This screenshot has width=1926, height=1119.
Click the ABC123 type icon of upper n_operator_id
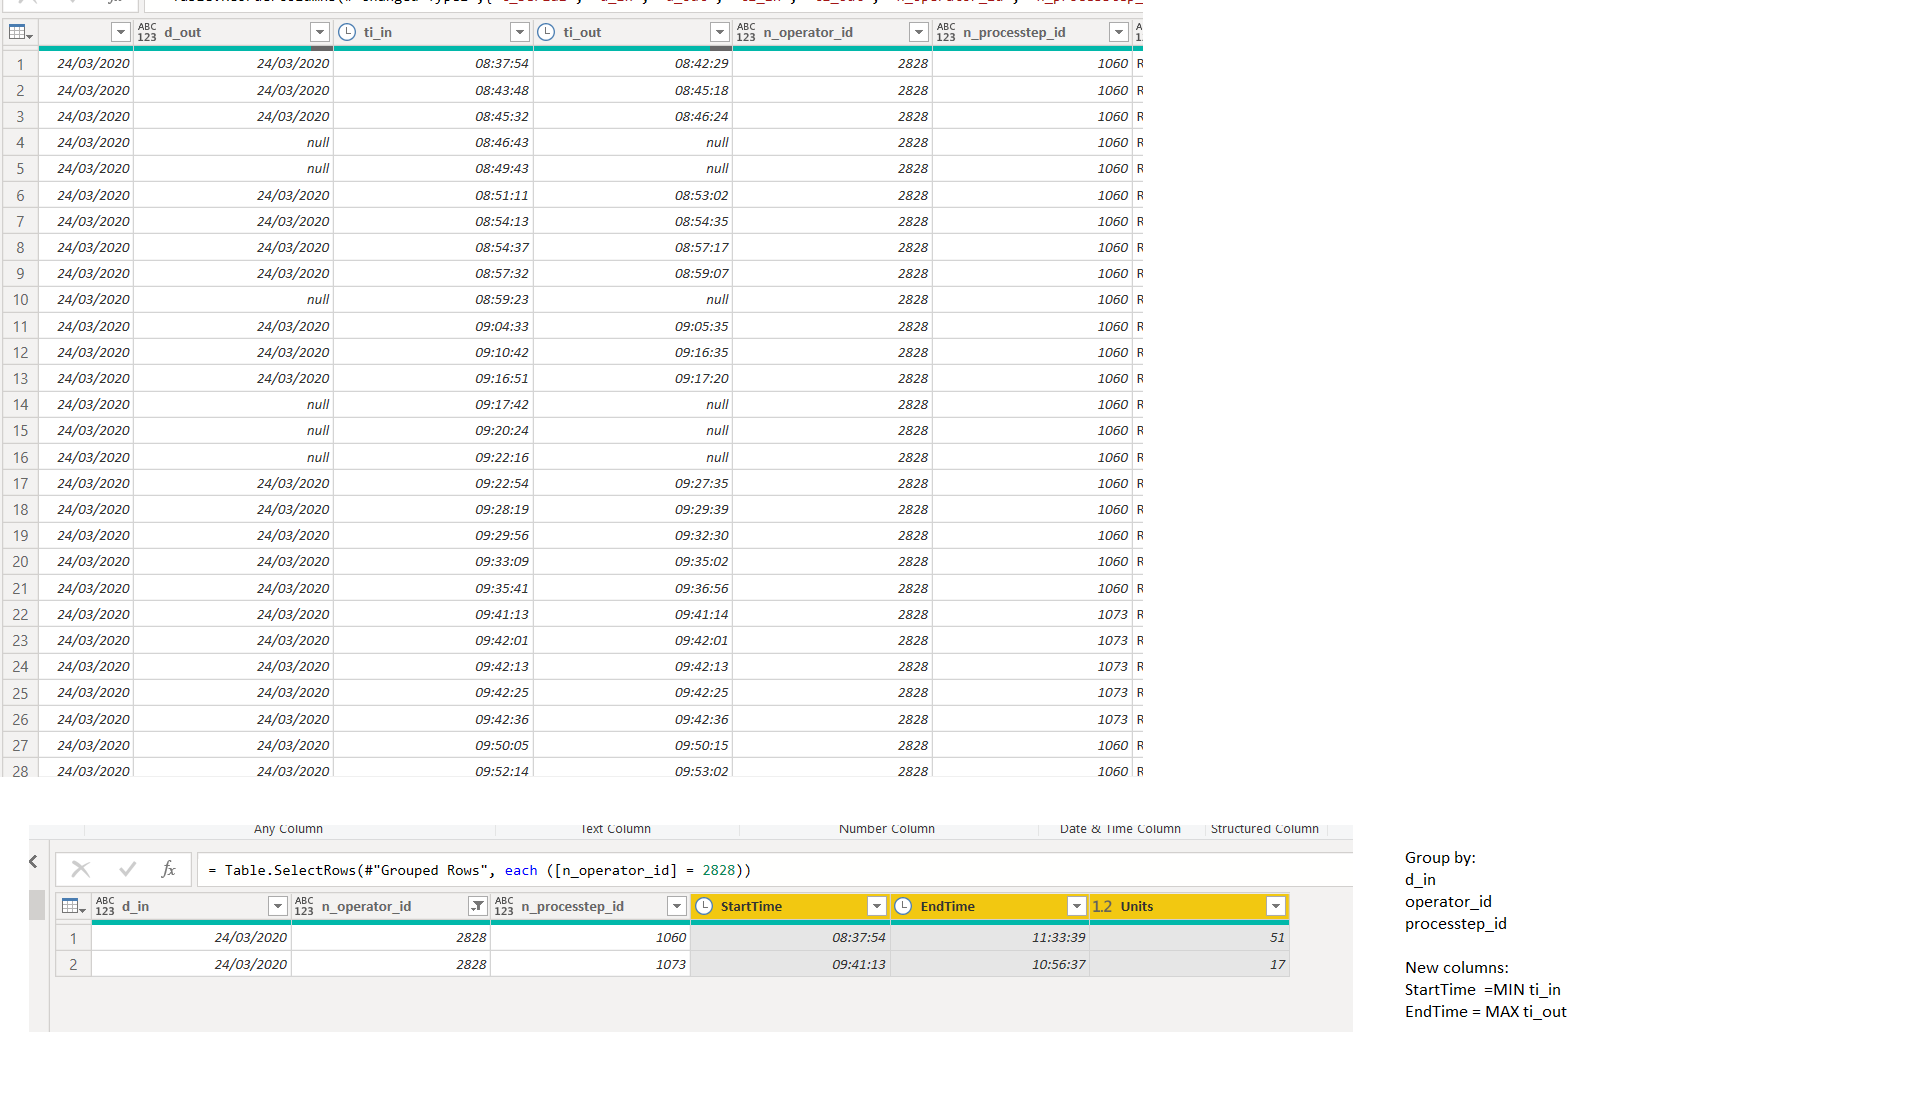pos(746,33)
